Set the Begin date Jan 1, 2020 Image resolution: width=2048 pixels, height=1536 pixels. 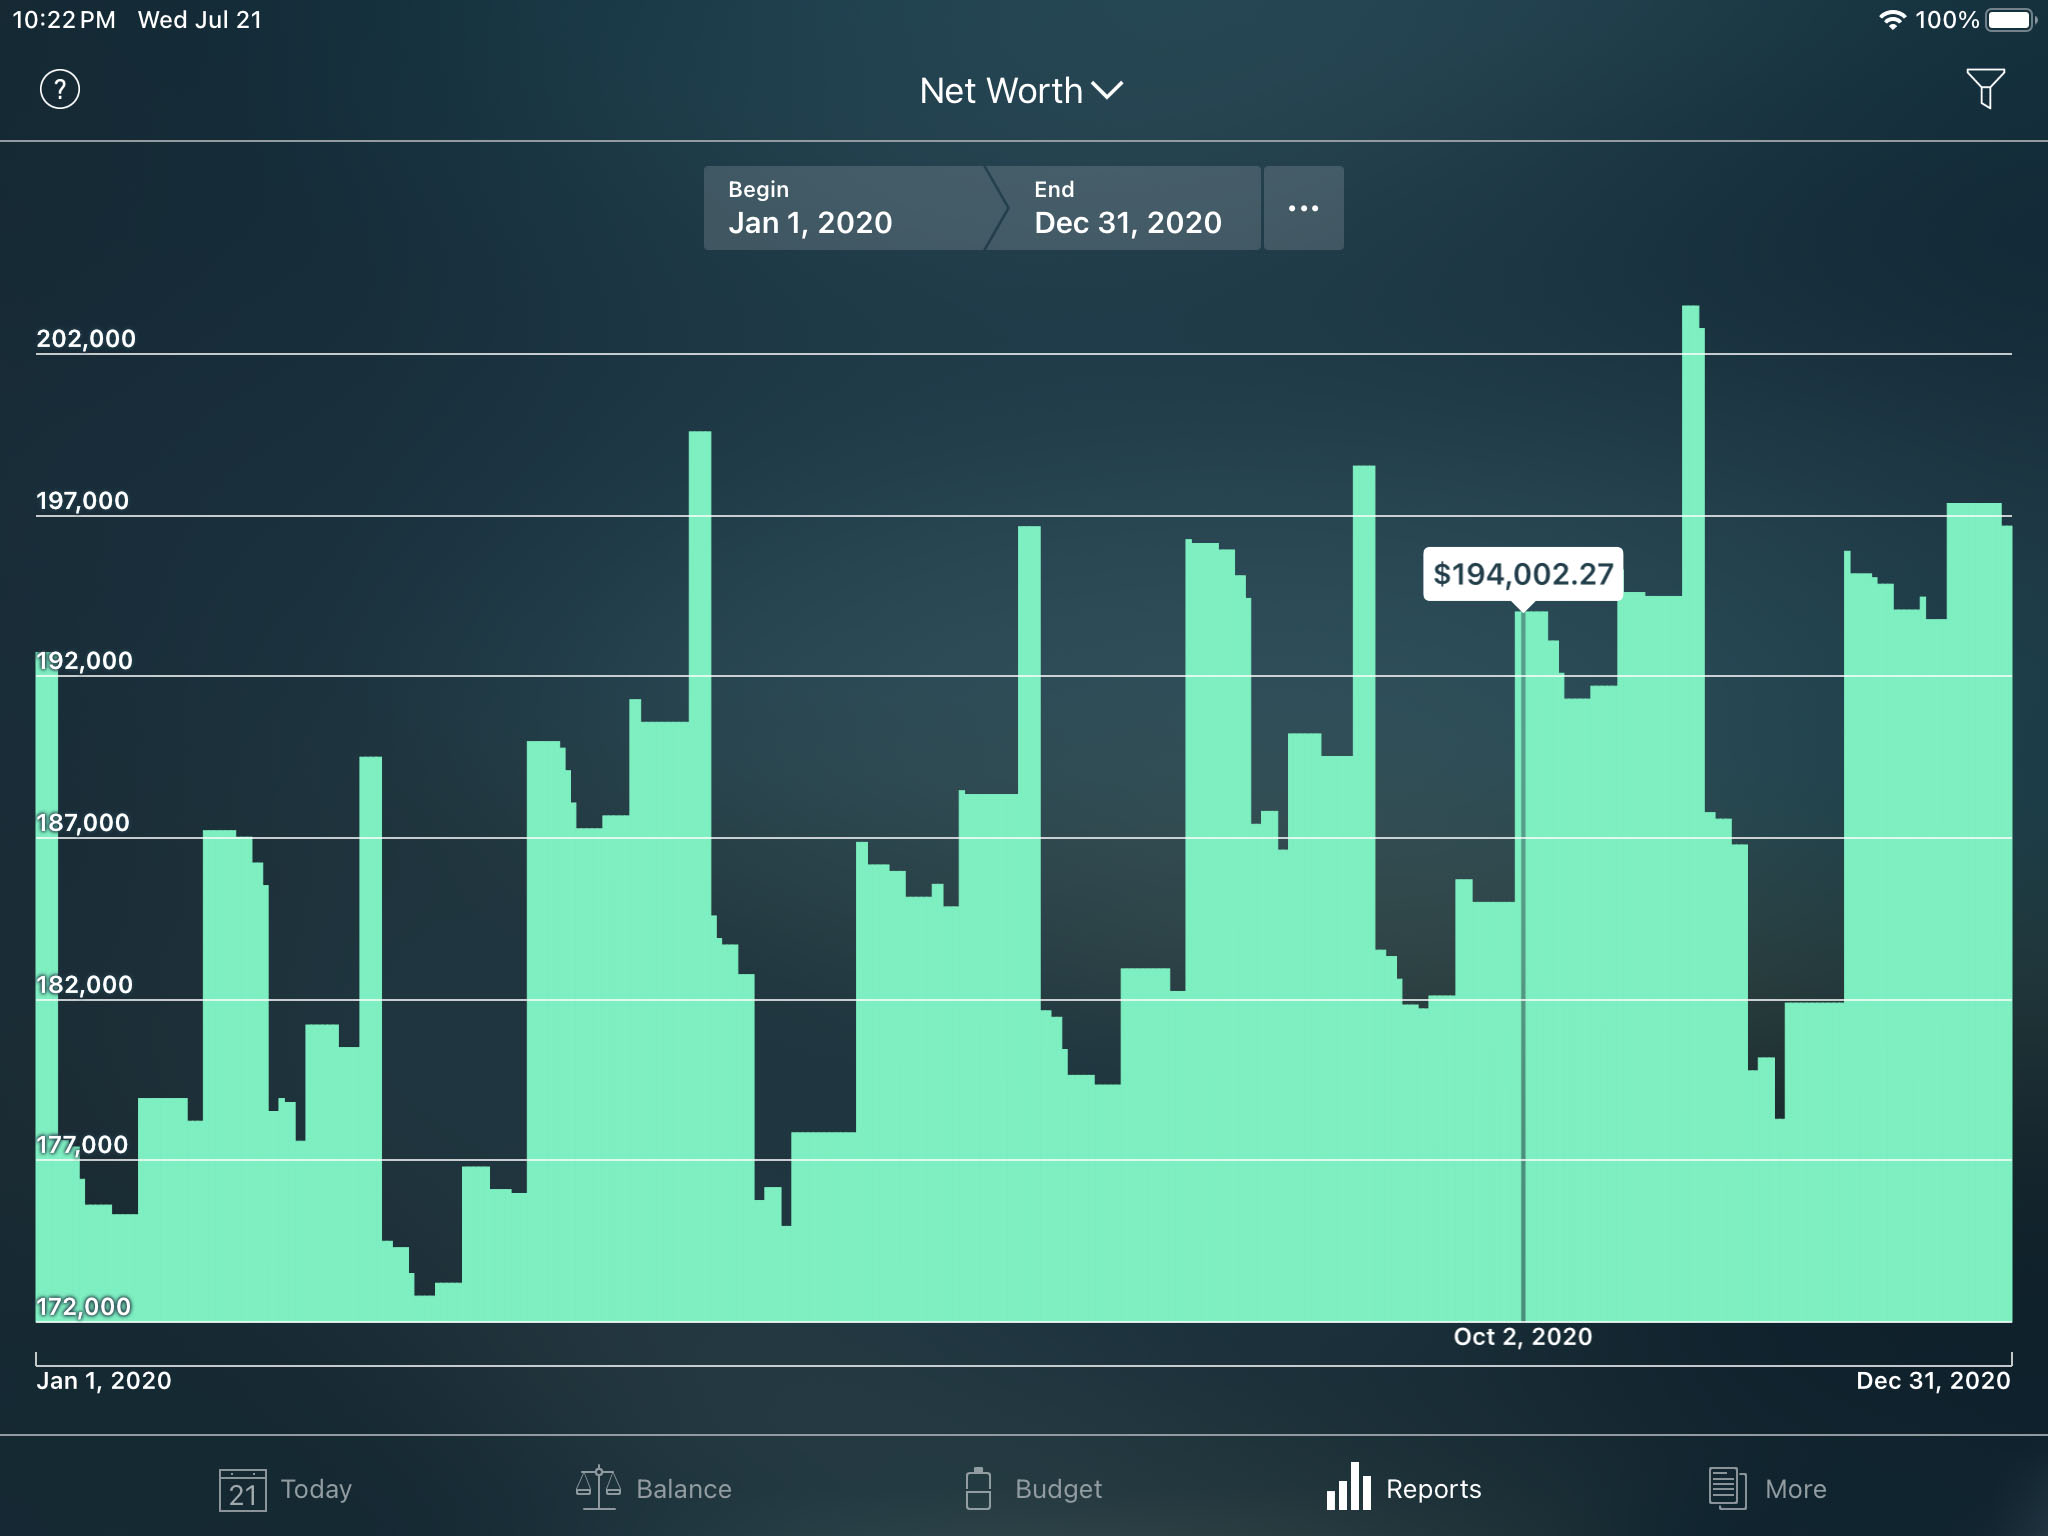tap(846, 208)
